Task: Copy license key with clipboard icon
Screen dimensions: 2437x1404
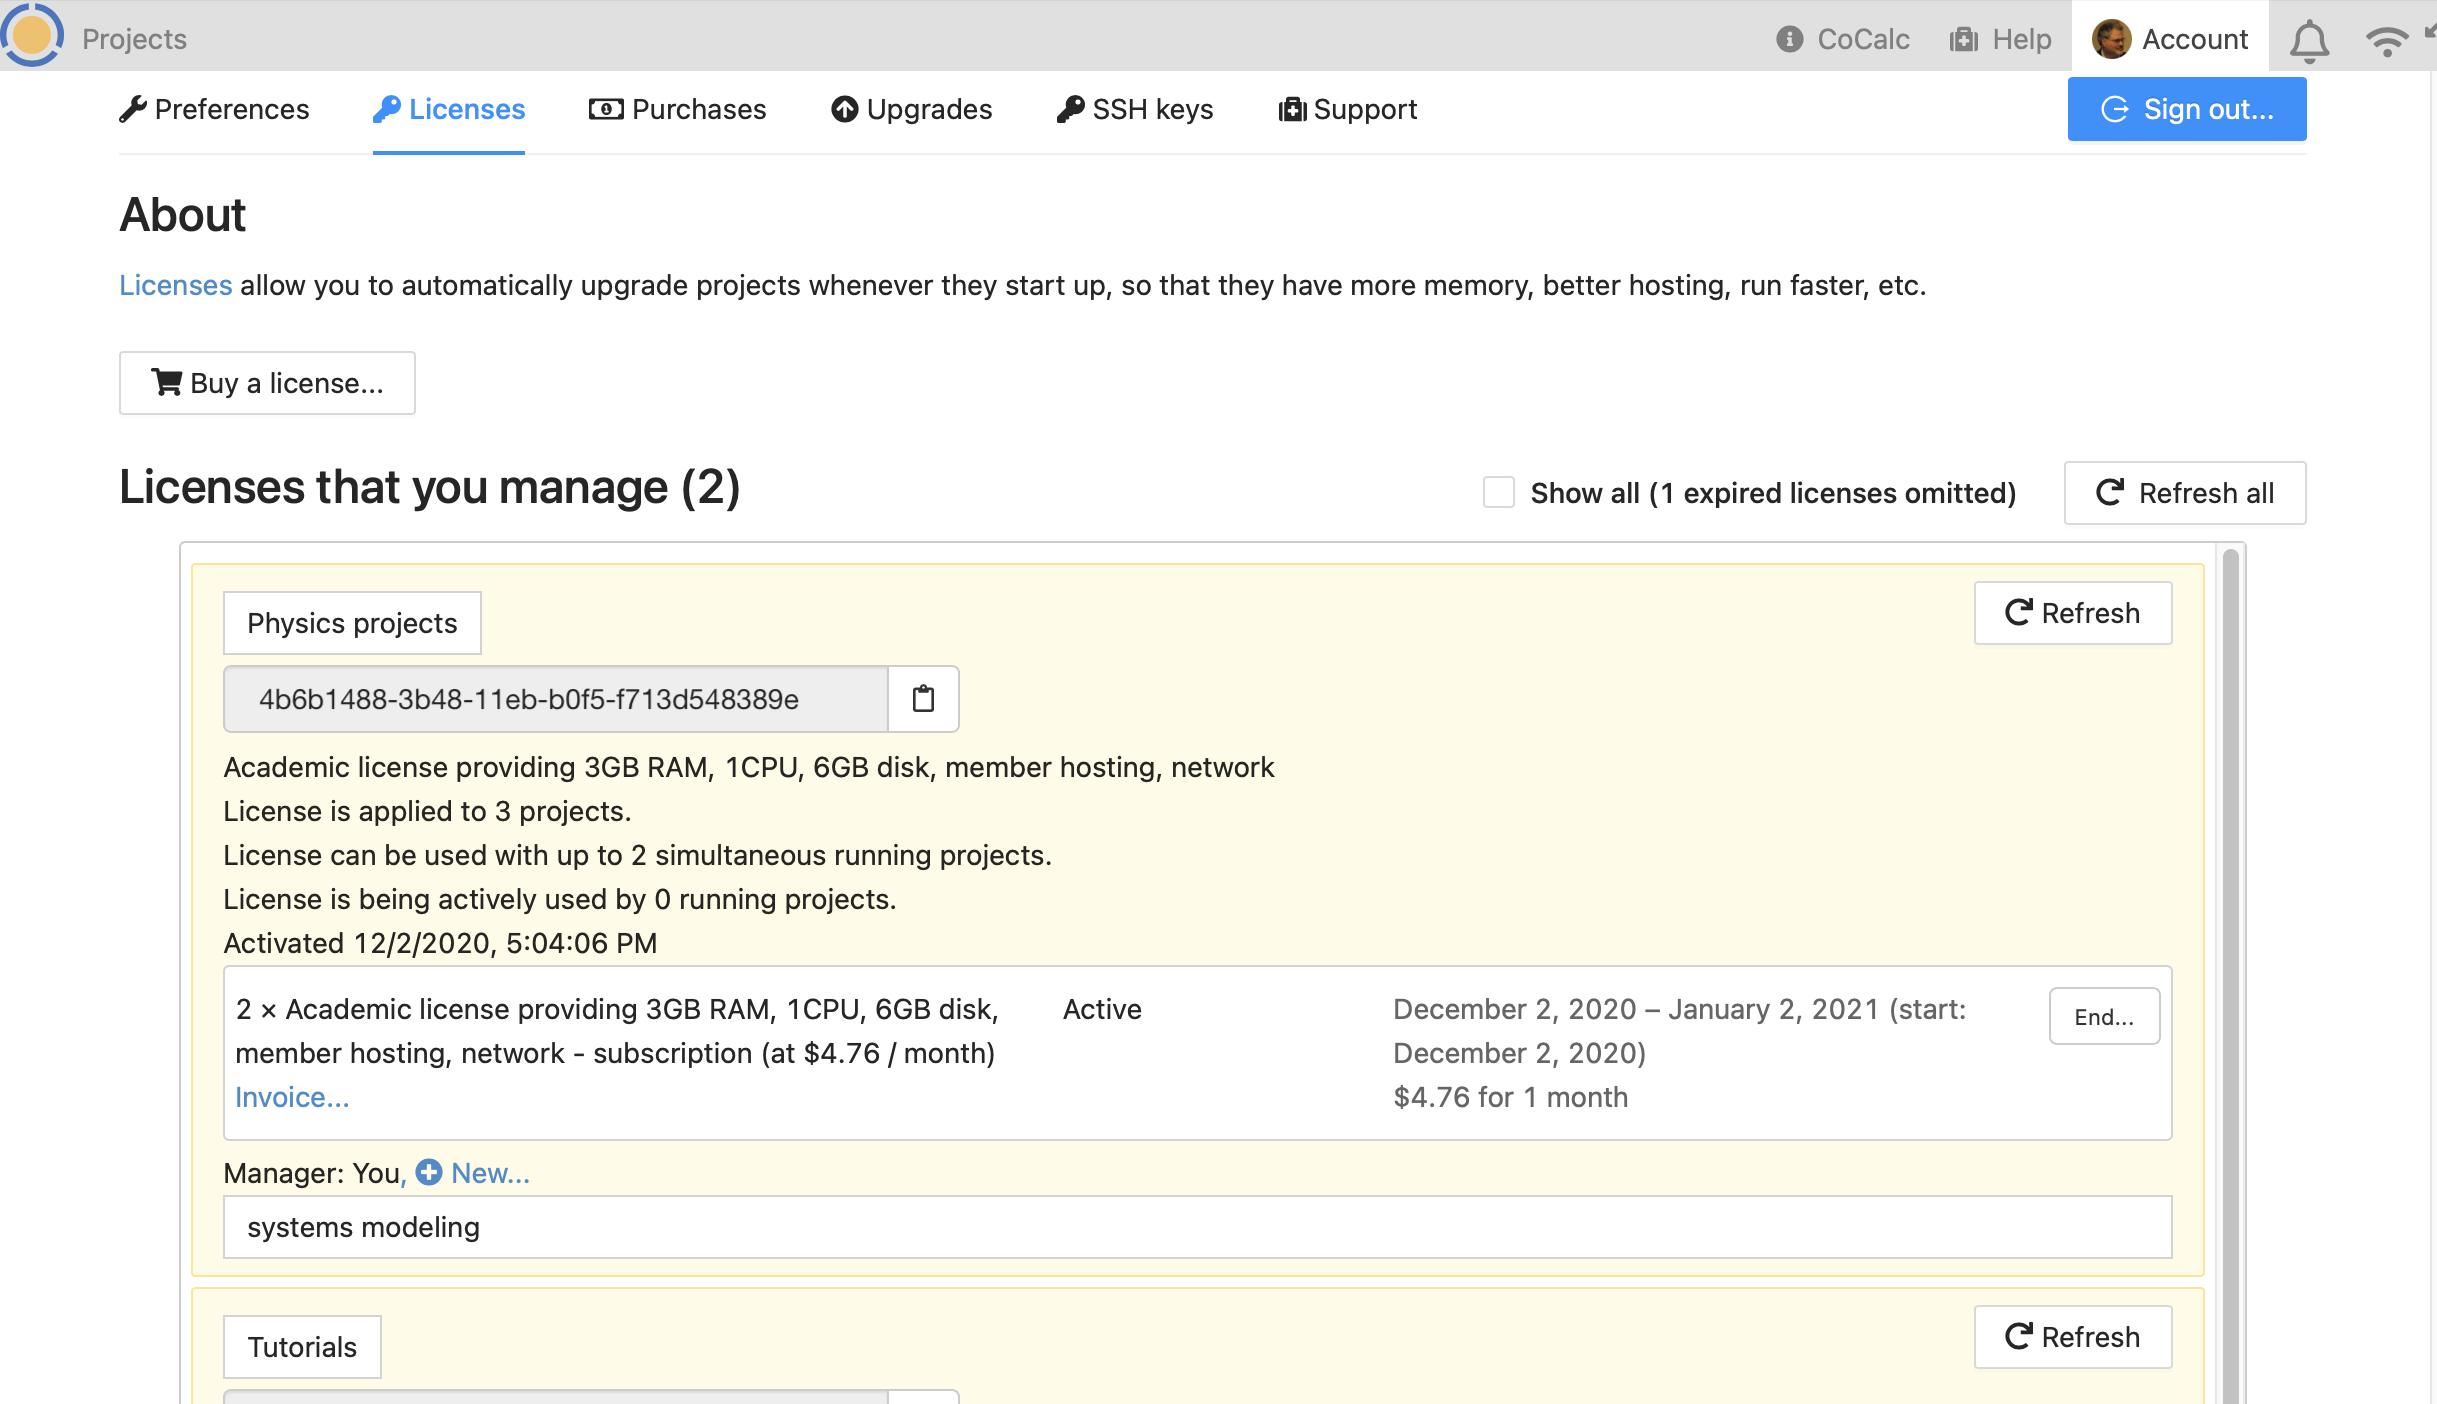Action: pyautogui.click(x=923, y=699)
